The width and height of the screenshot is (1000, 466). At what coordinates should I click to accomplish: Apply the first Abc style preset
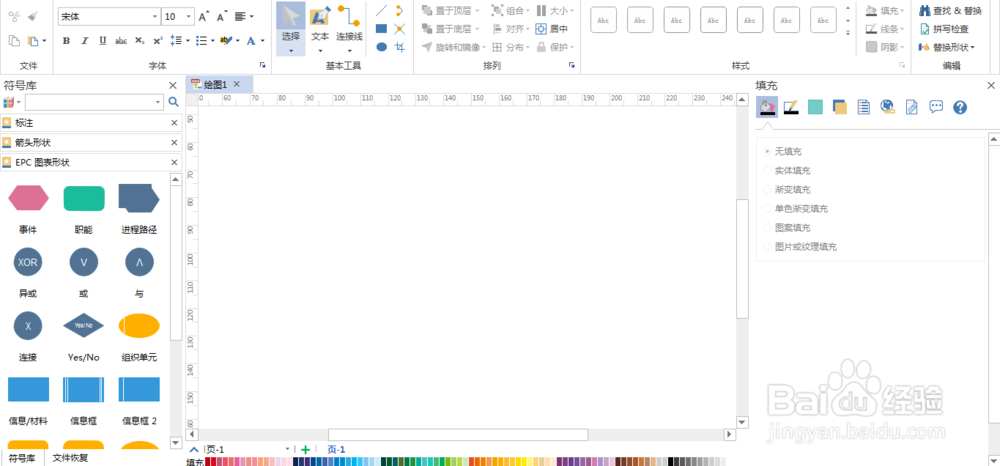point(603,20)
